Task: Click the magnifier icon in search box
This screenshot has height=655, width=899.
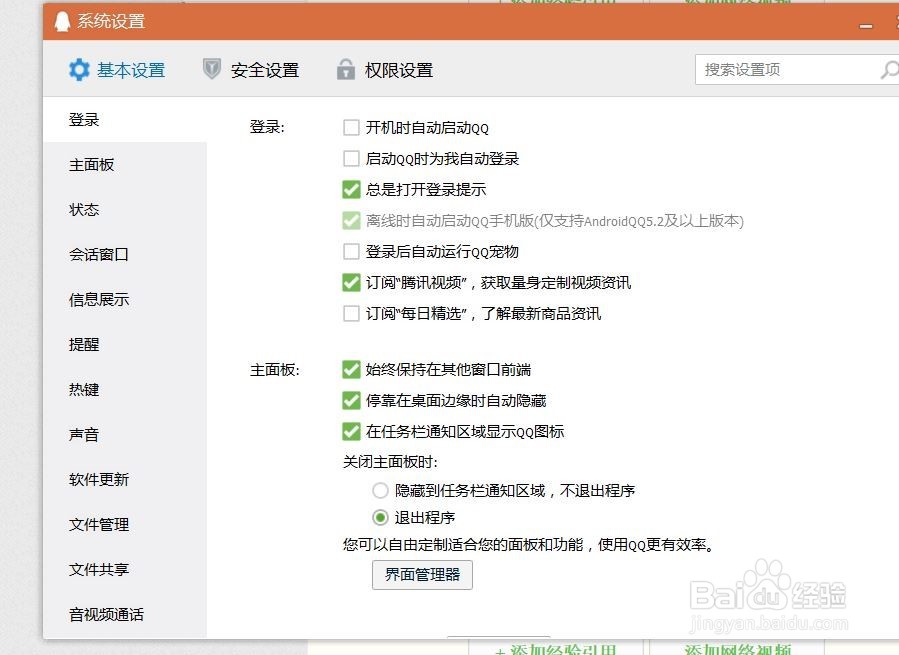Action: pos(889,70)
